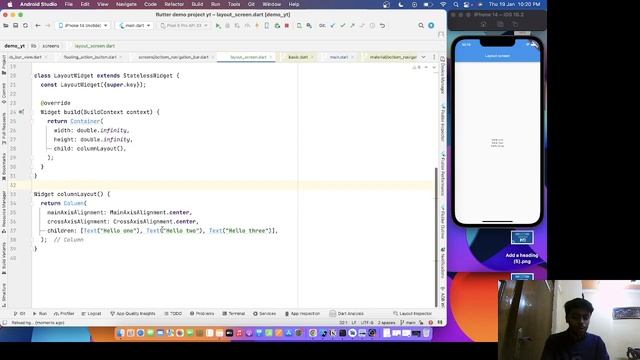
Task: Click Home button icon on iPhone simulator toolbar
Action: click(x=483, y=24)
